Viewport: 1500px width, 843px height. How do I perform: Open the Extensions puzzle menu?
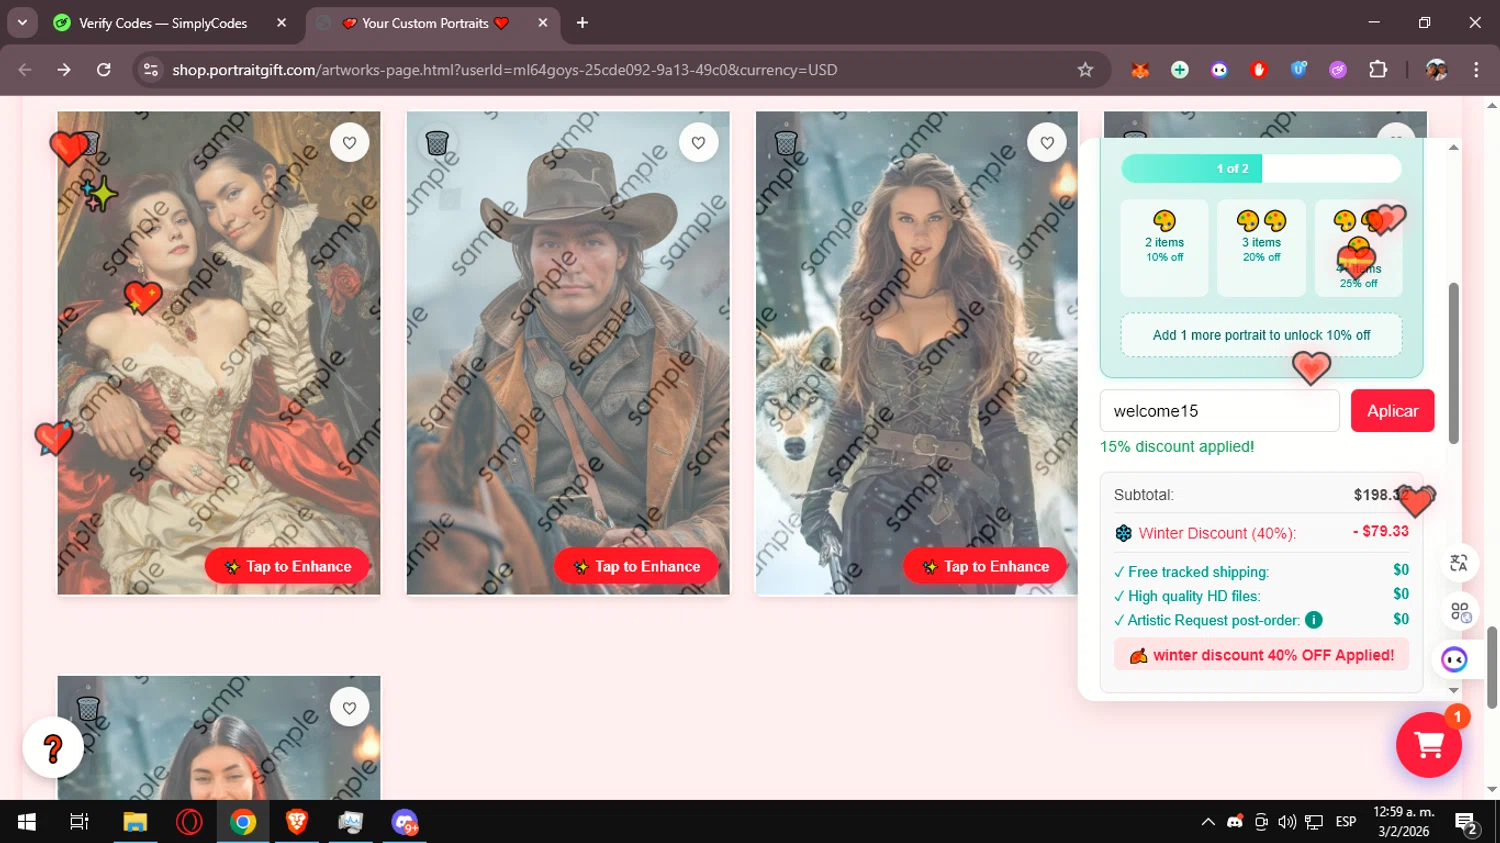(x=1378, y=70)
